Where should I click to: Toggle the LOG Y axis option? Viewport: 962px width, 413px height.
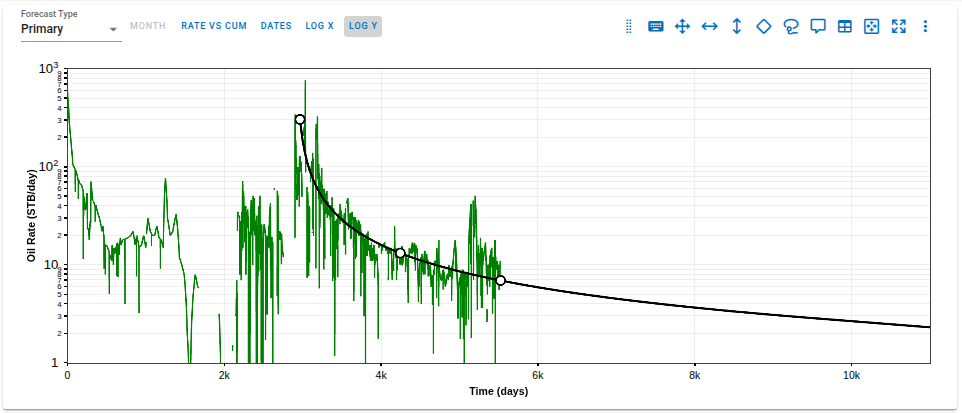click(x=362, y=26)
